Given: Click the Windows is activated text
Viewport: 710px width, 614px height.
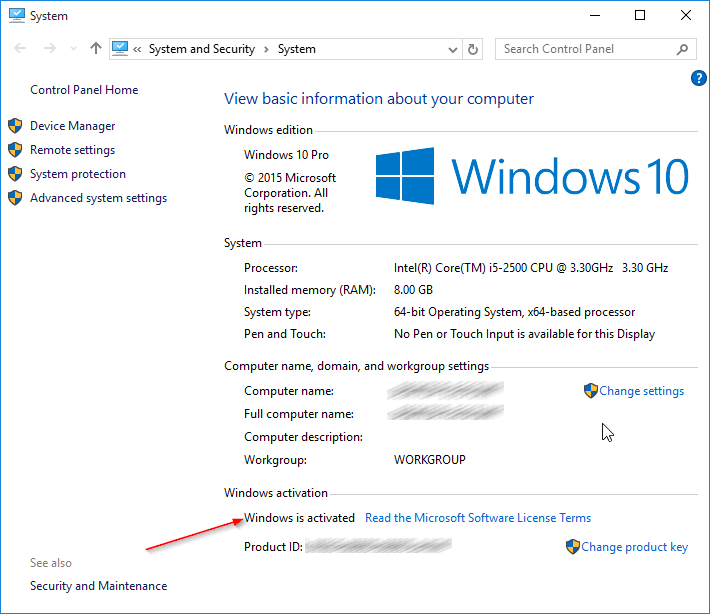Looking at the screenshot, I should [299, 518].
